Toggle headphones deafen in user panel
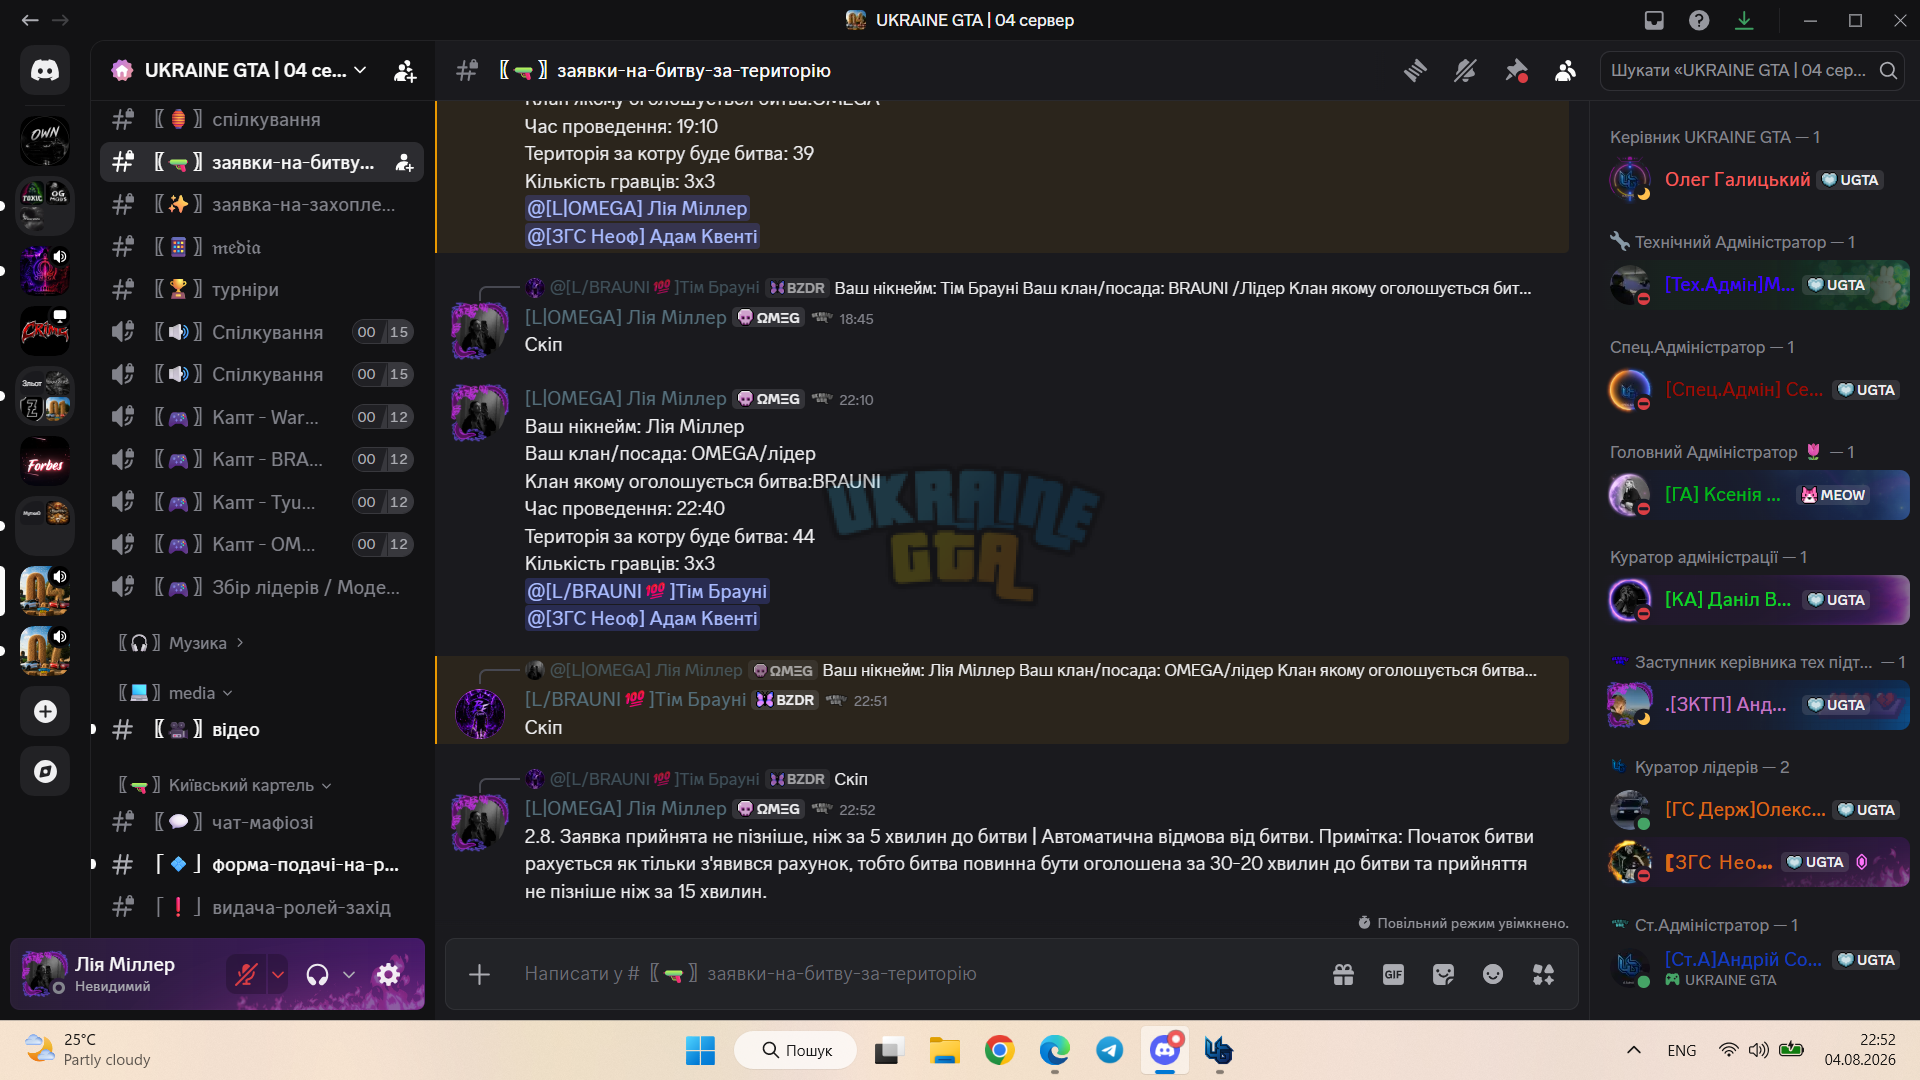Screen dimensions: 1920x1080 coord(317,974)
